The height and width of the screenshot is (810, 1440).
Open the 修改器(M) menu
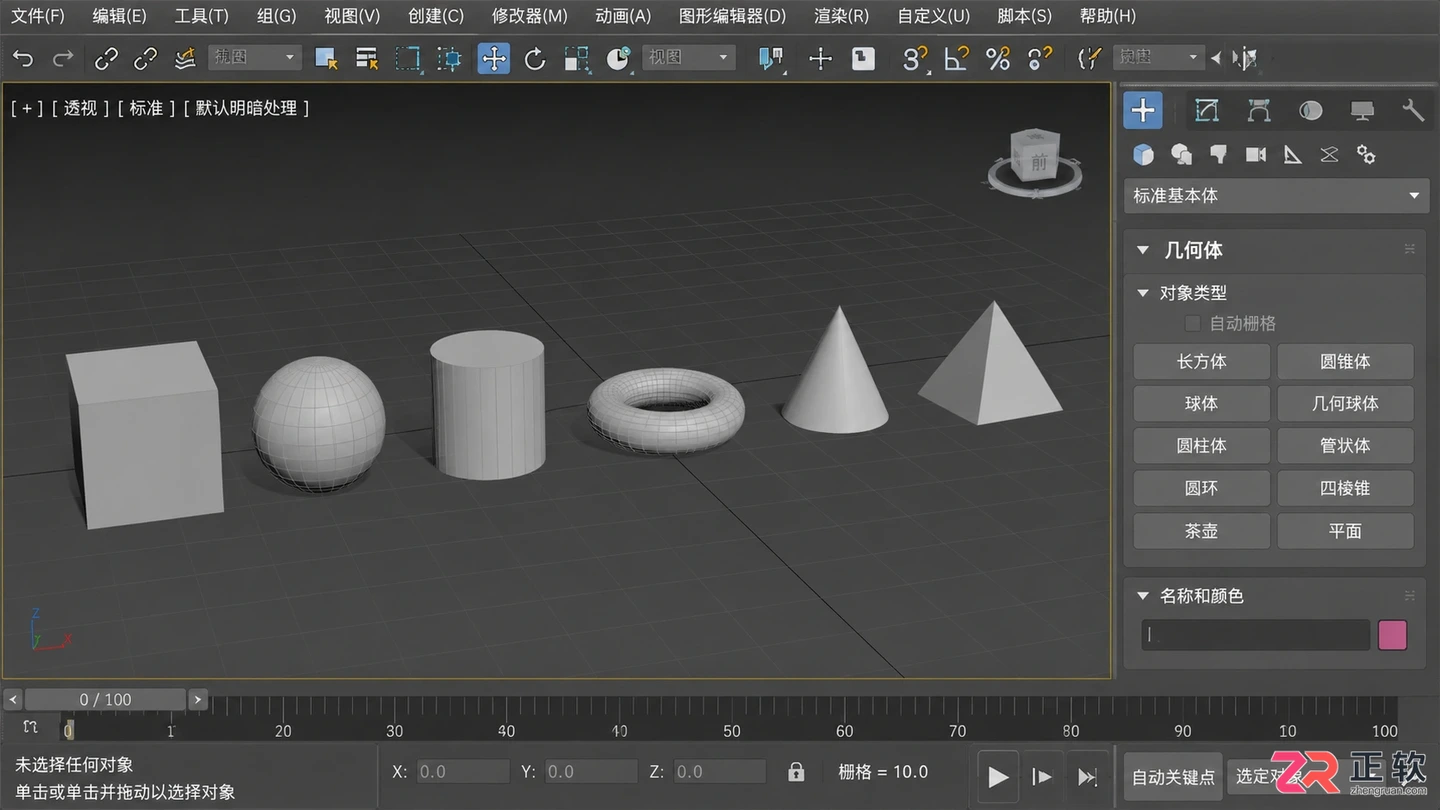(529, 16)
